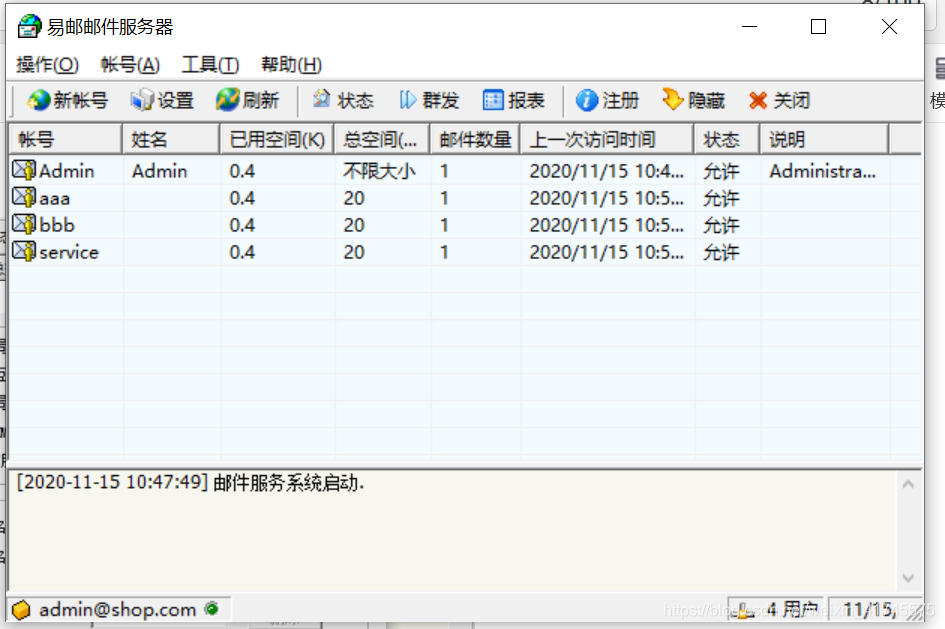Open the 操作(O) menu
Viewport: 945px width, 629px height.
(48, 64)
